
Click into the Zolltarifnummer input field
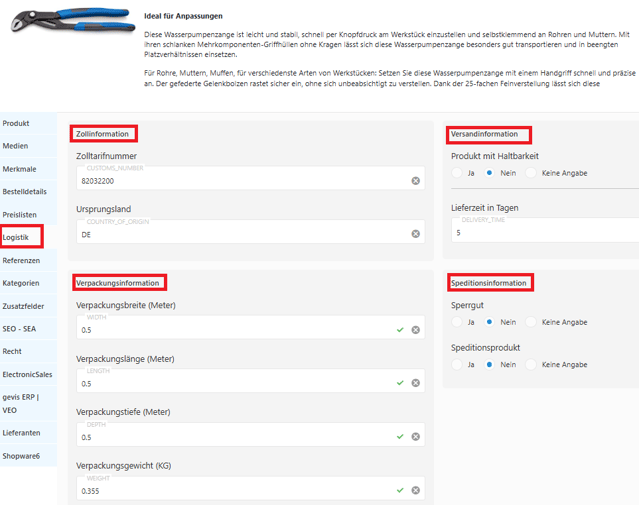240,181
